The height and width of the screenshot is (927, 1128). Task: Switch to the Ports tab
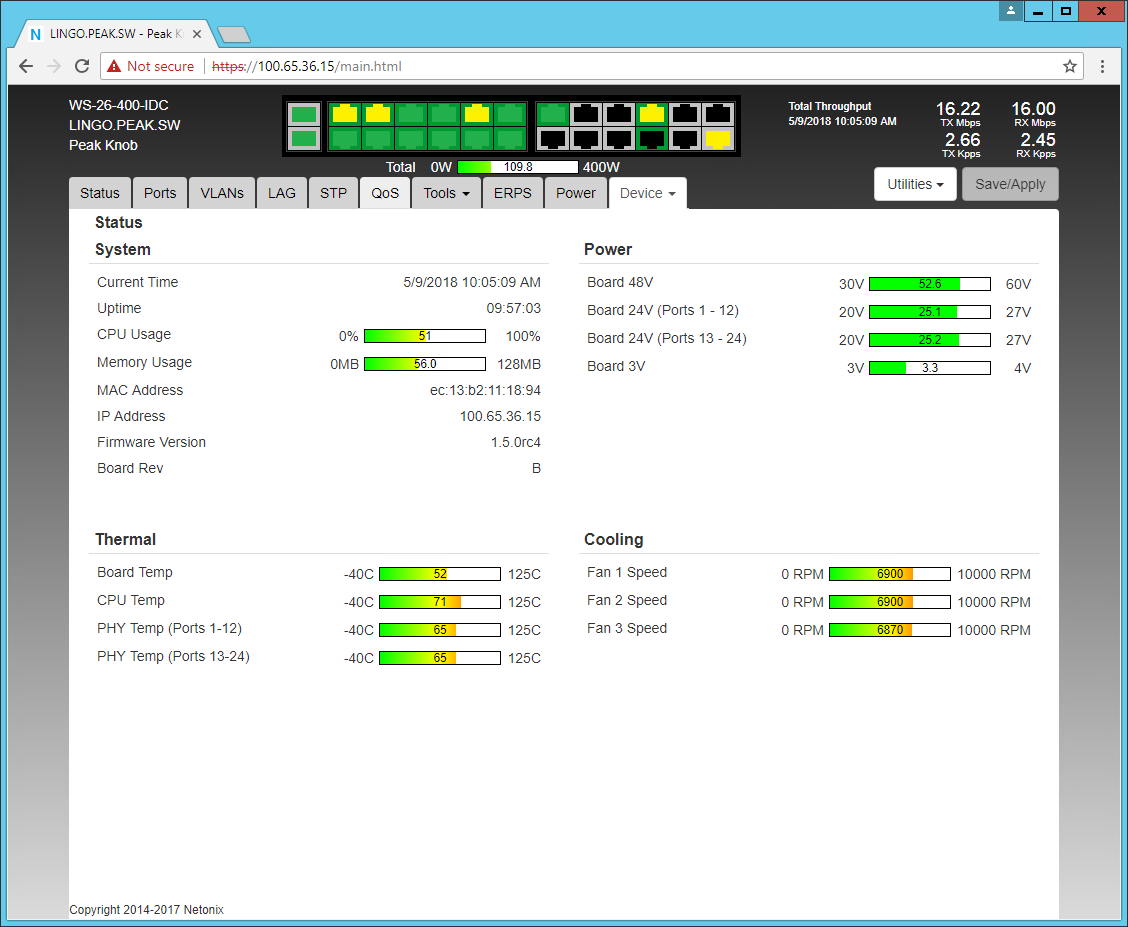(160, 193)
